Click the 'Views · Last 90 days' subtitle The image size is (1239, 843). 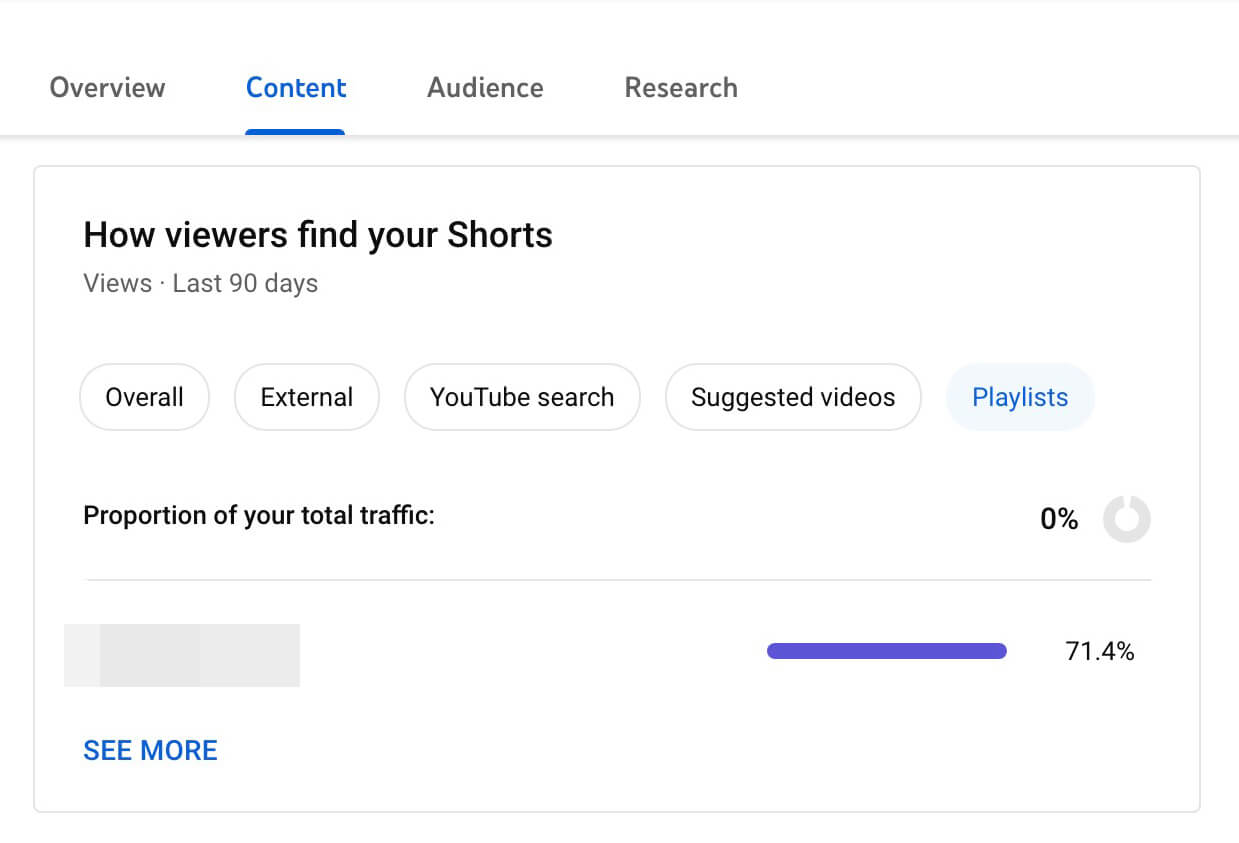click(200, 283)
